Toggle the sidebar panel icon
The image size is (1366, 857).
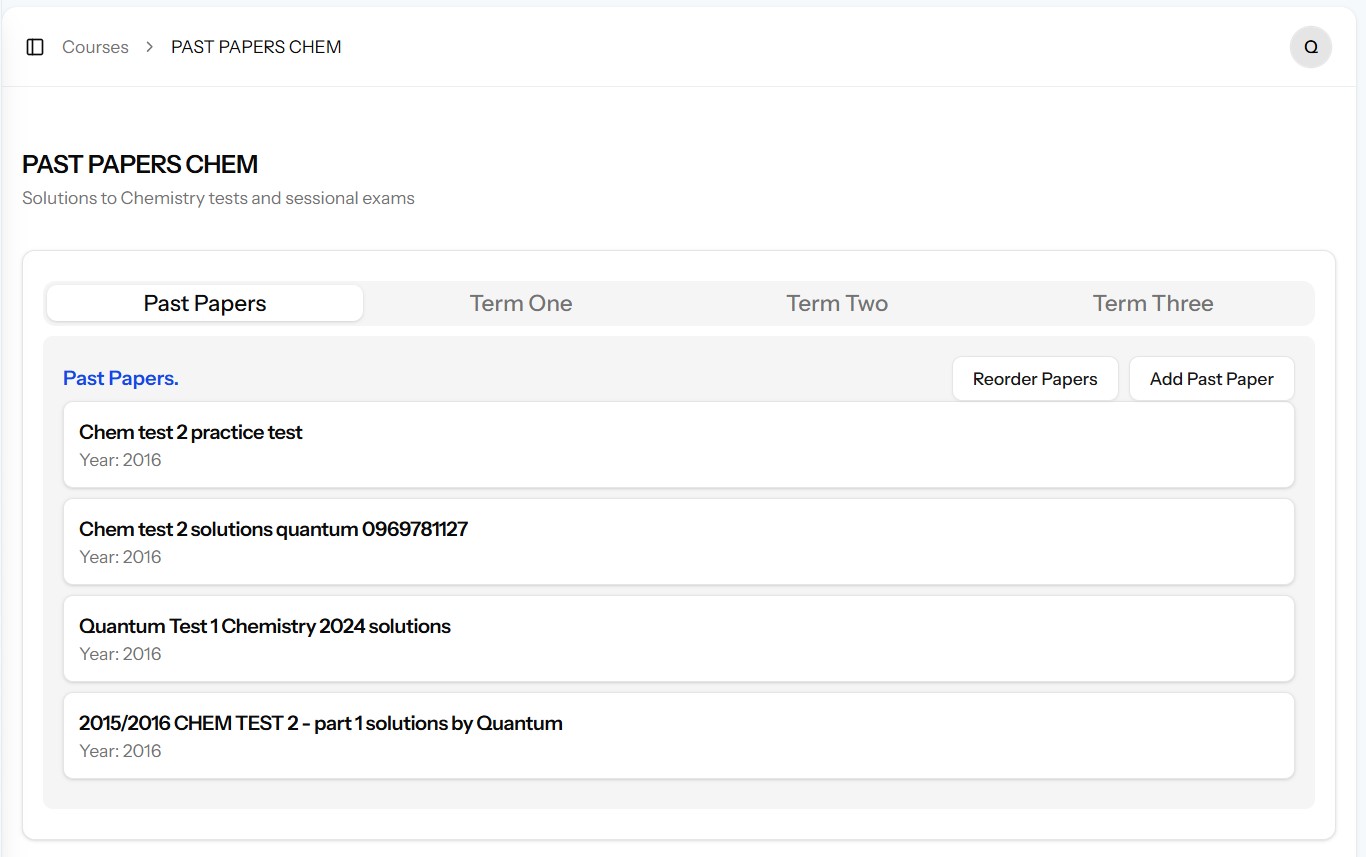(x=35, y=47)
